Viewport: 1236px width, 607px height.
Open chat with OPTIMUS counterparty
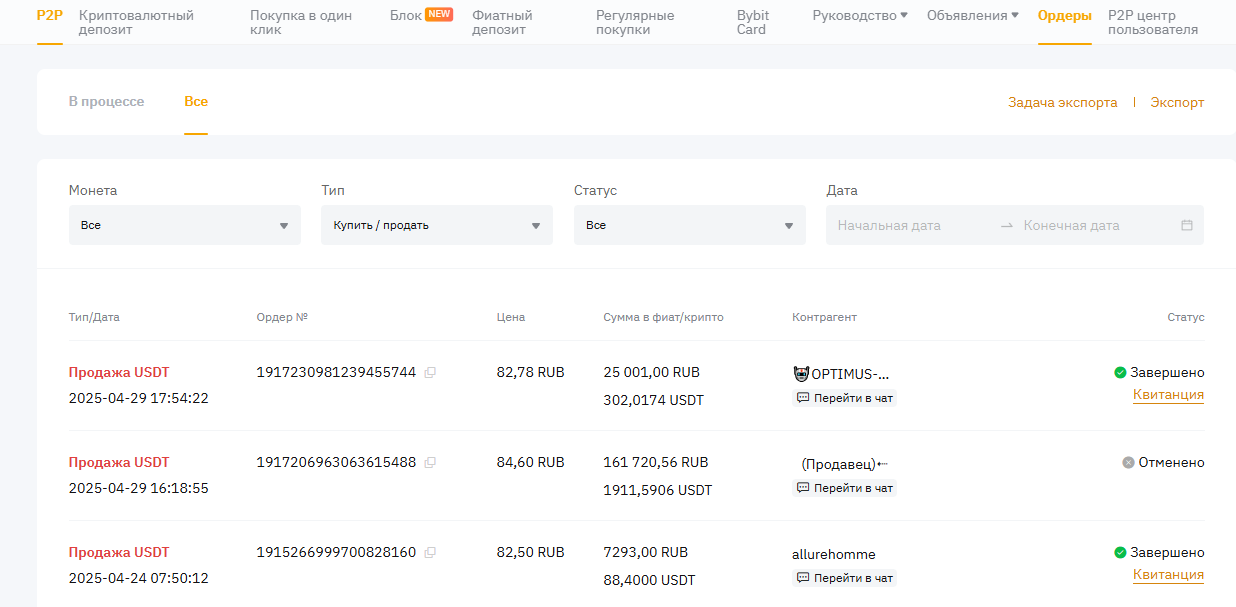click(845, 398)
